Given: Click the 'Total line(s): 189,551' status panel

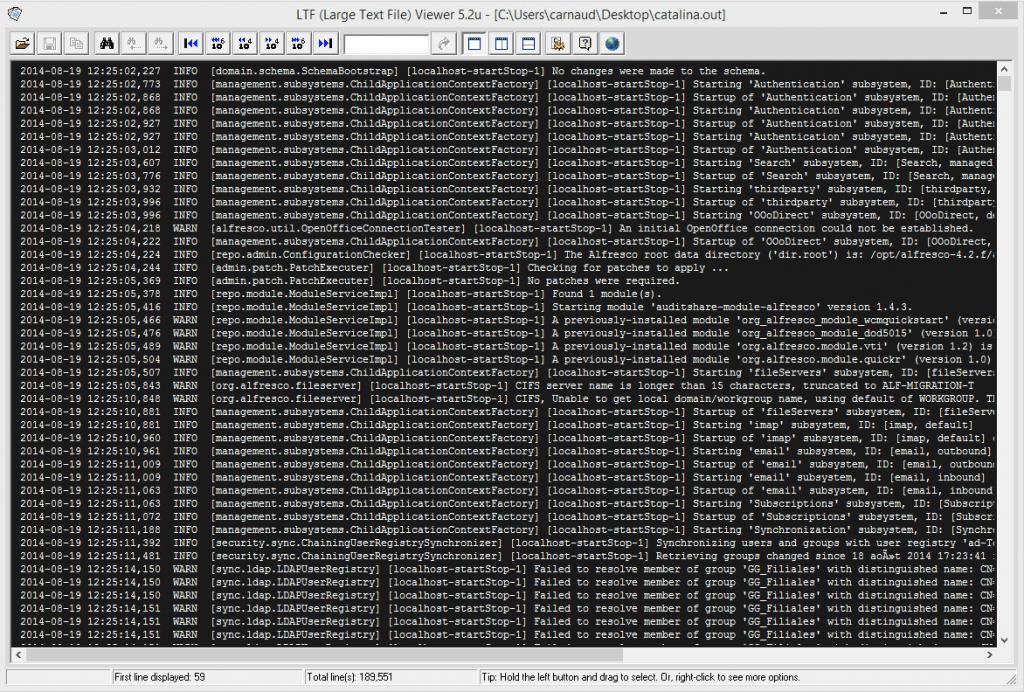Looking at the screenshot, I should 390,677.
